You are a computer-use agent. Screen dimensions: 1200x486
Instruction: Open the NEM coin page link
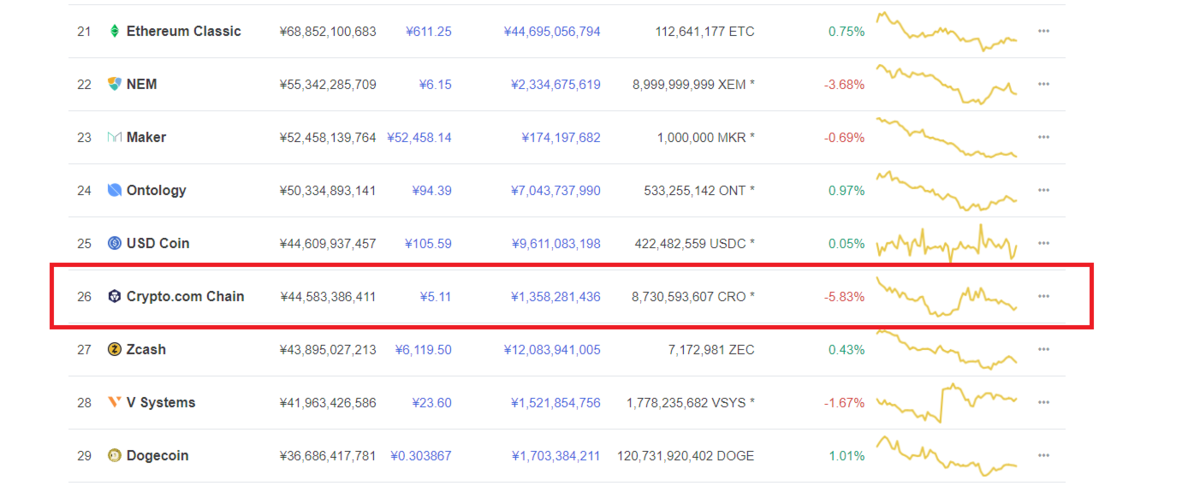tap(141, 84)
